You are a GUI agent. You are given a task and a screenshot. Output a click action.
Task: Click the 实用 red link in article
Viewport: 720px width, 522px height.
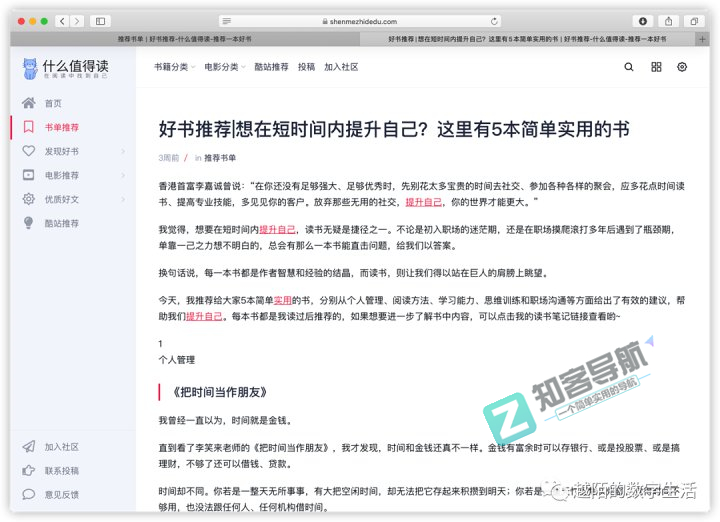coord(282,300)
